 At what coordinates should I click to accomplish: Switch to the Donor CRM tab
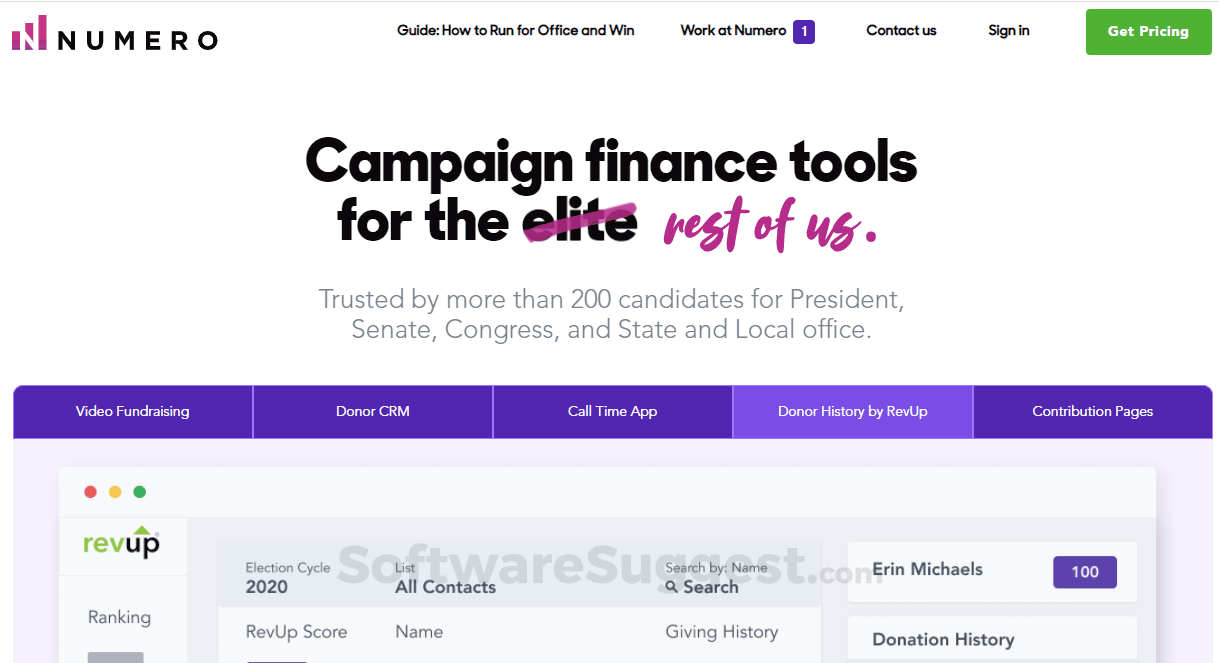pos(372,411)
